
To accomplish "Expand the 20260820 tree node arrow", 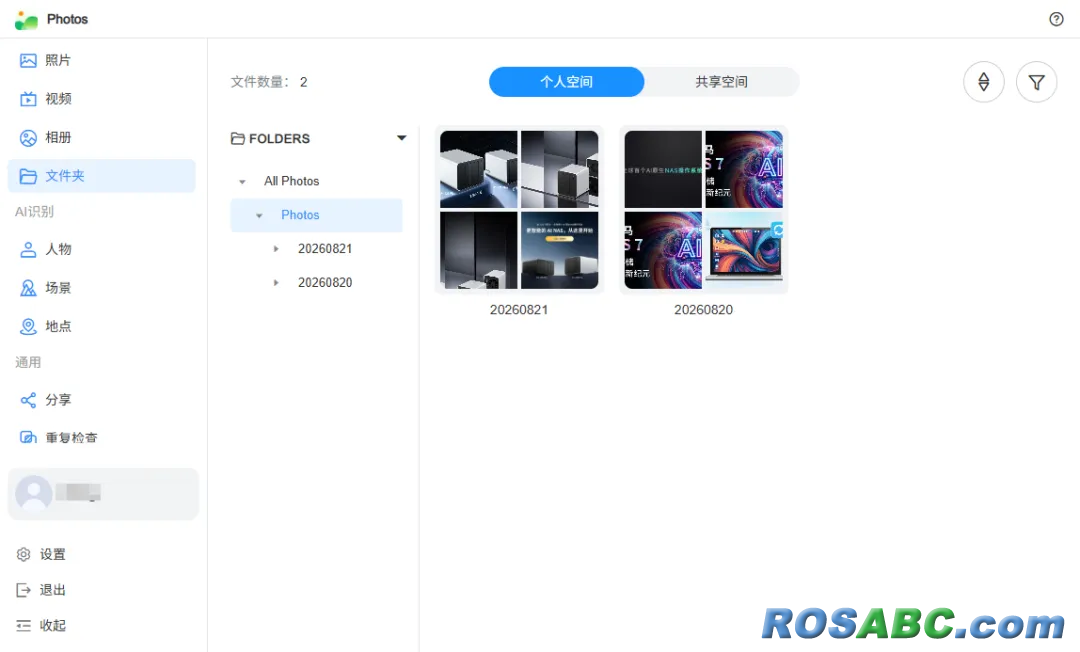I will pos(276,282).
